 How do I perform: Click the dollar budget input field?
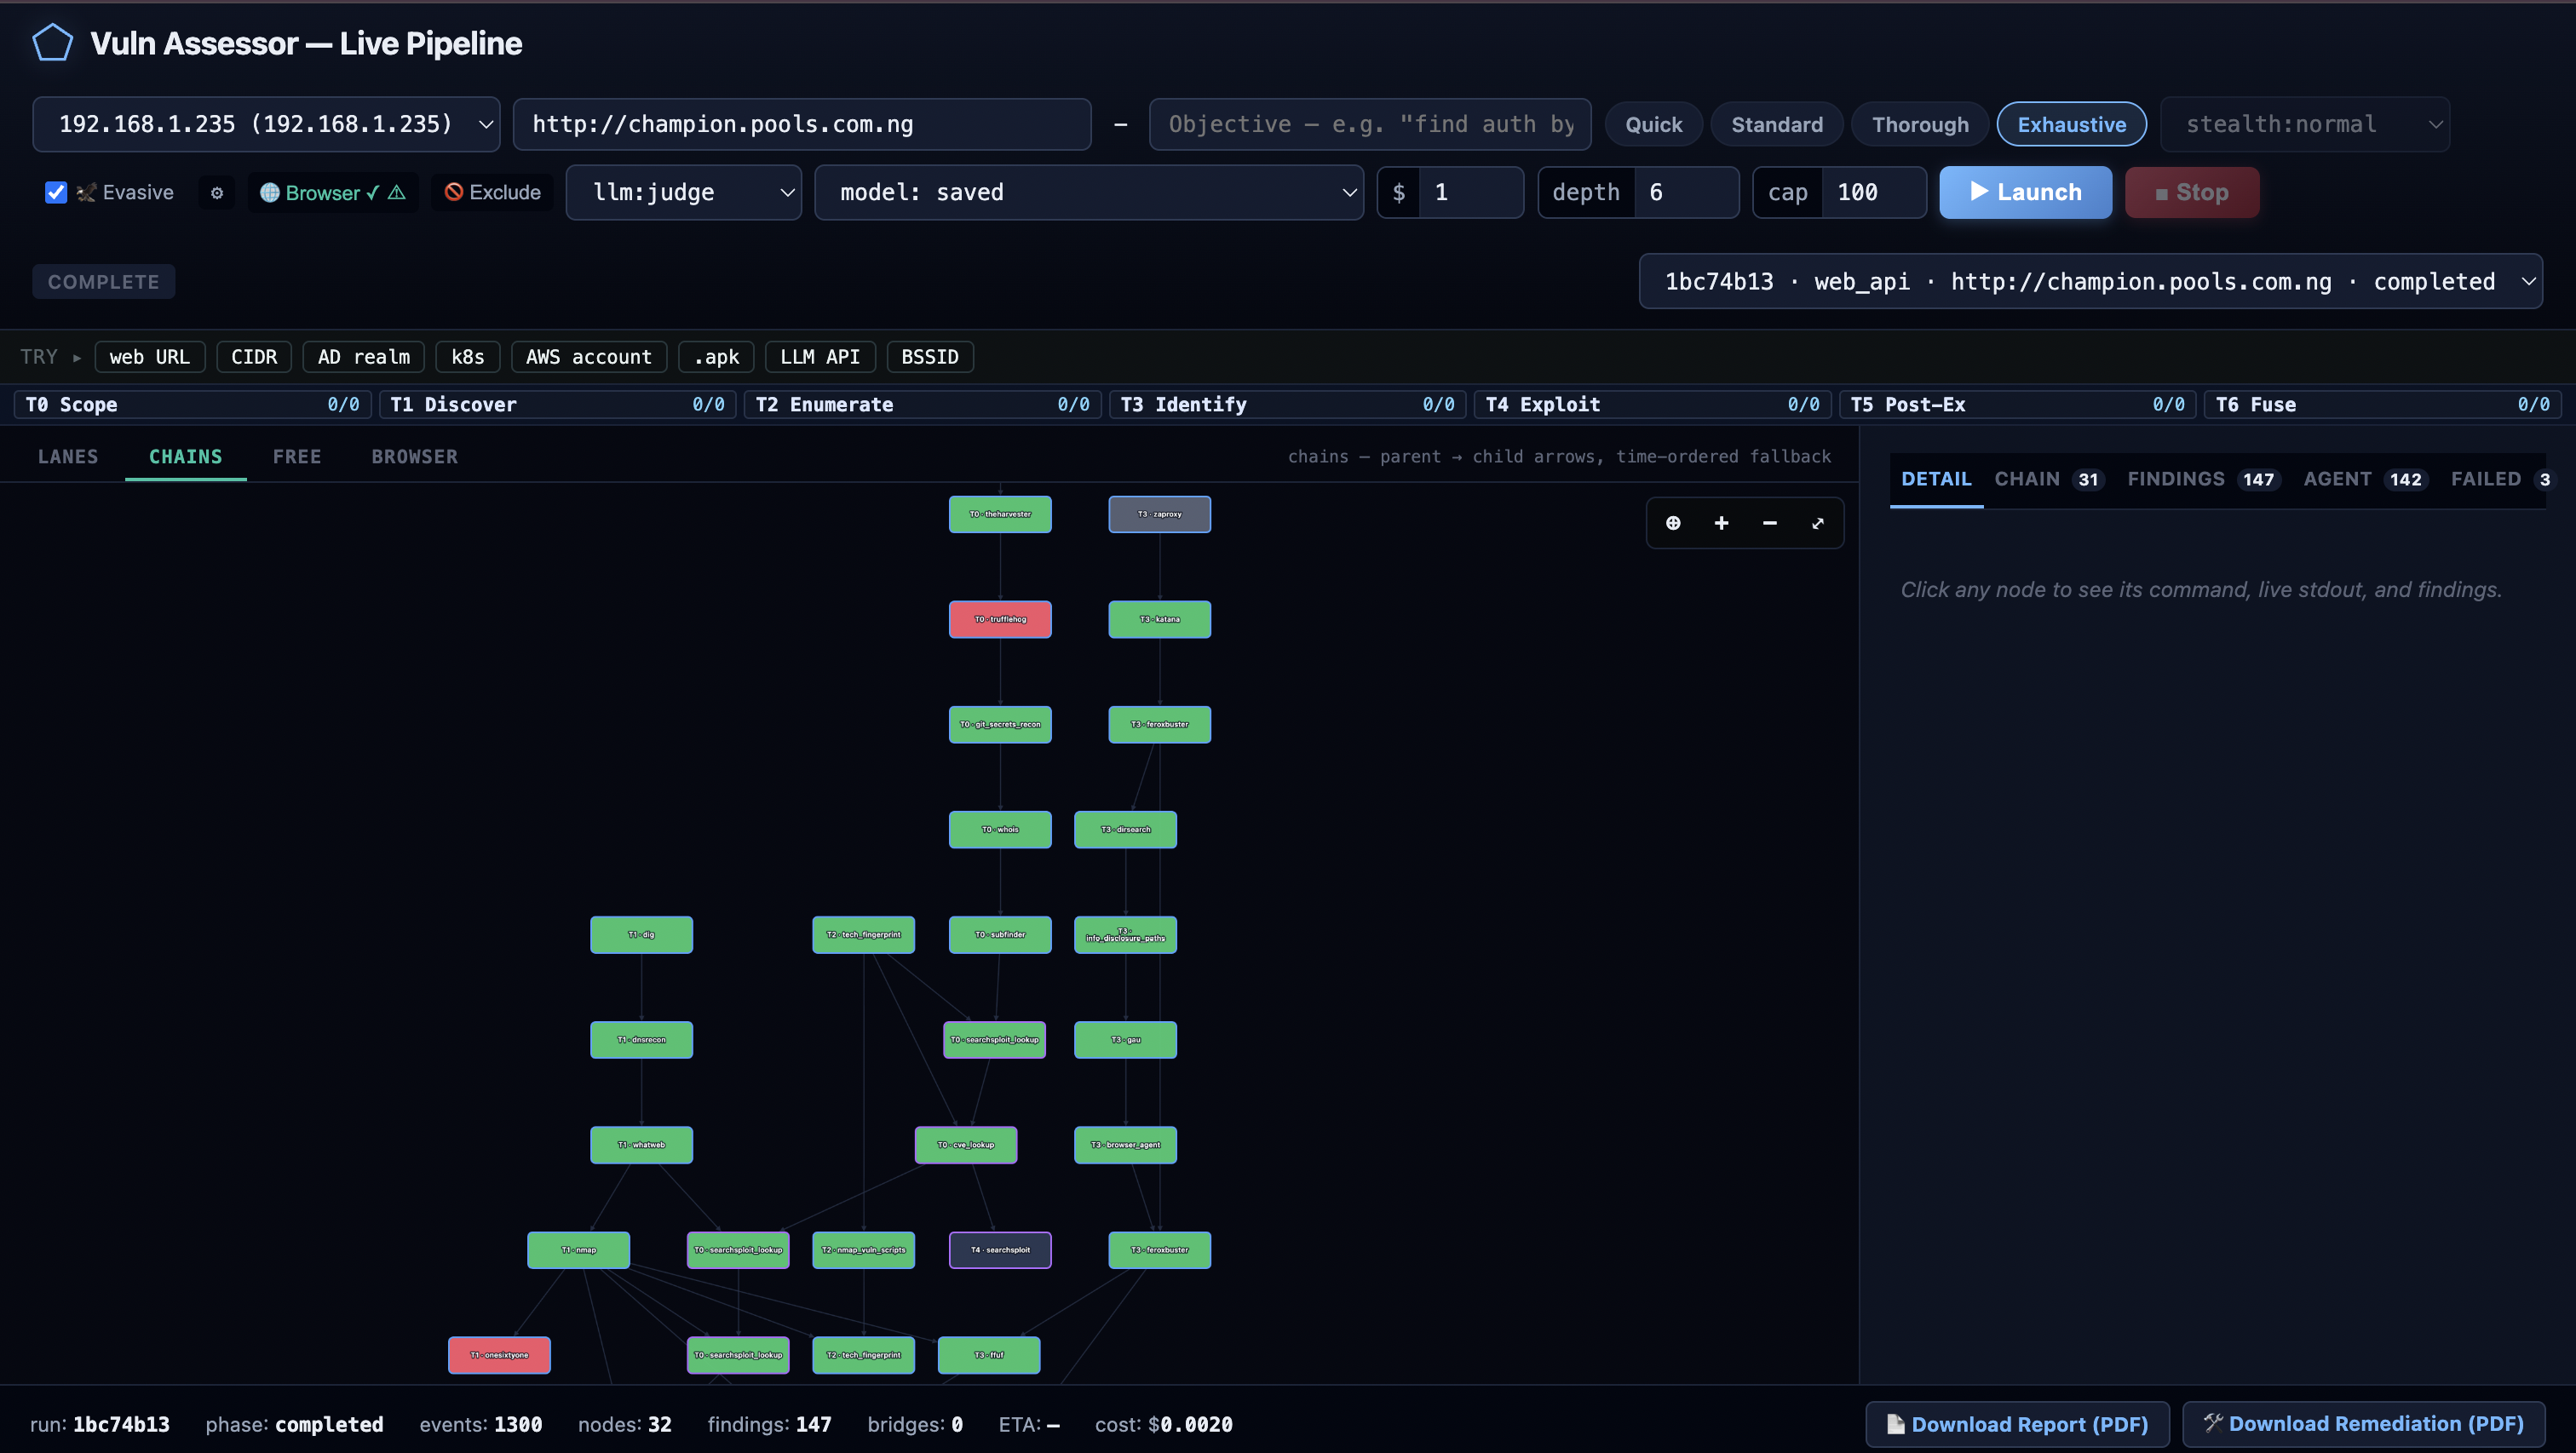(x=1470, y=192)
